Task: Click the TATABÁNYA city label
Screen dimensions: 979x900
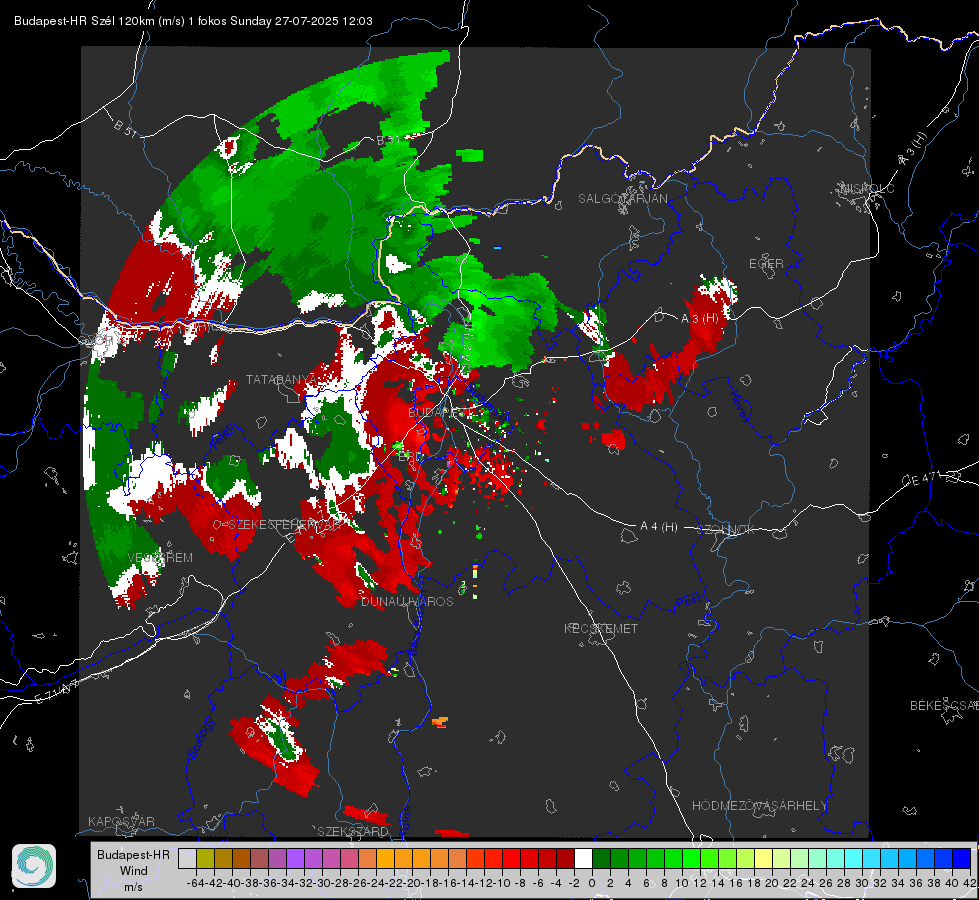Action: click(x=281, y=379)
